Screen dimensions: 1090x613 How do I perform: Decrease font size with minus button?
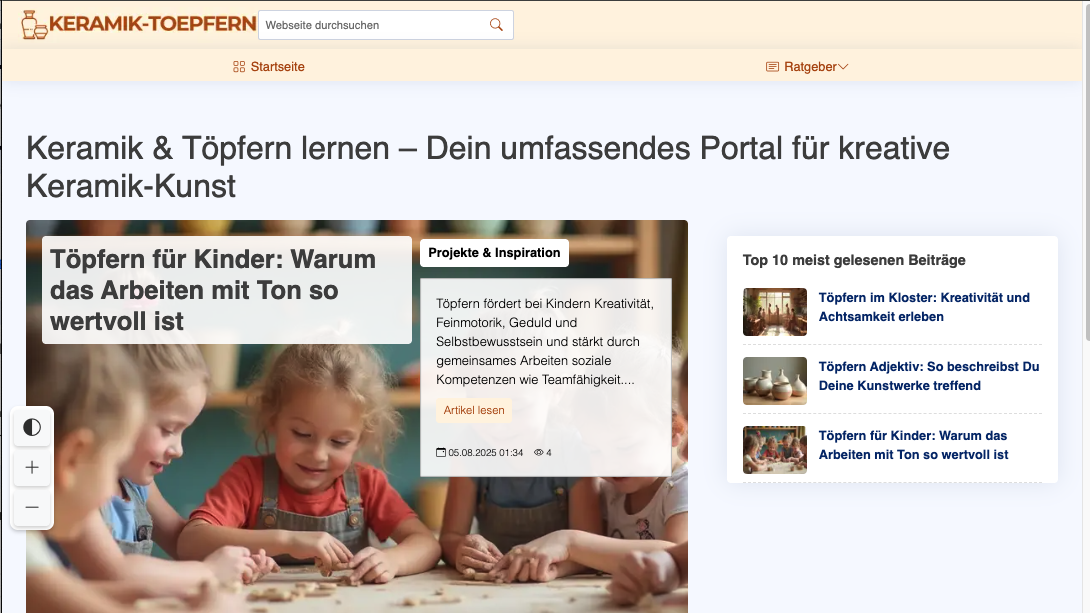tap(32, 508)
